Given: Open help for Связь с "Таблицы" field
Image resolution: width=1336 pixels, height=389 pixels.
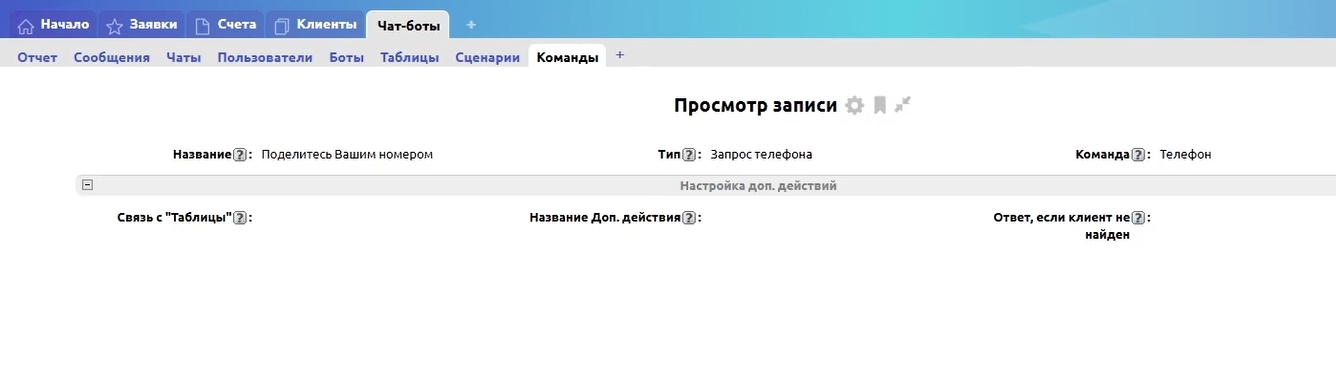Looking at the screenshot, I should pos(240,218).
